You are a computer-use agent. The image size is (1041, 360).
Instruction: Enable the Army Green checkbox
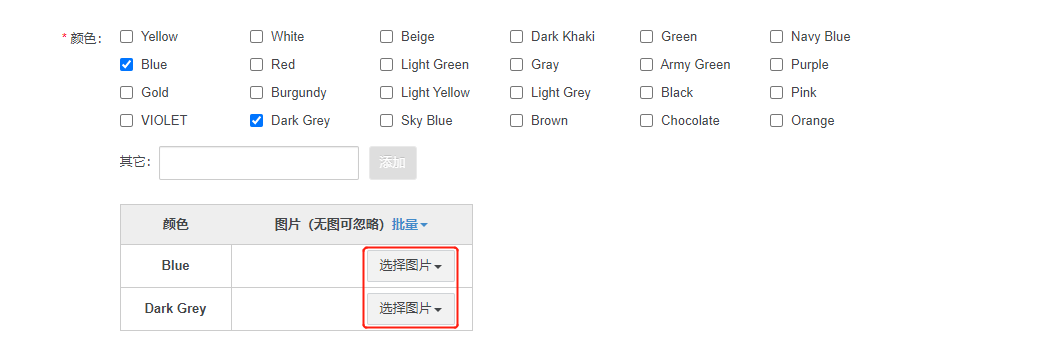pyautogui.click(x=646, y=64)
